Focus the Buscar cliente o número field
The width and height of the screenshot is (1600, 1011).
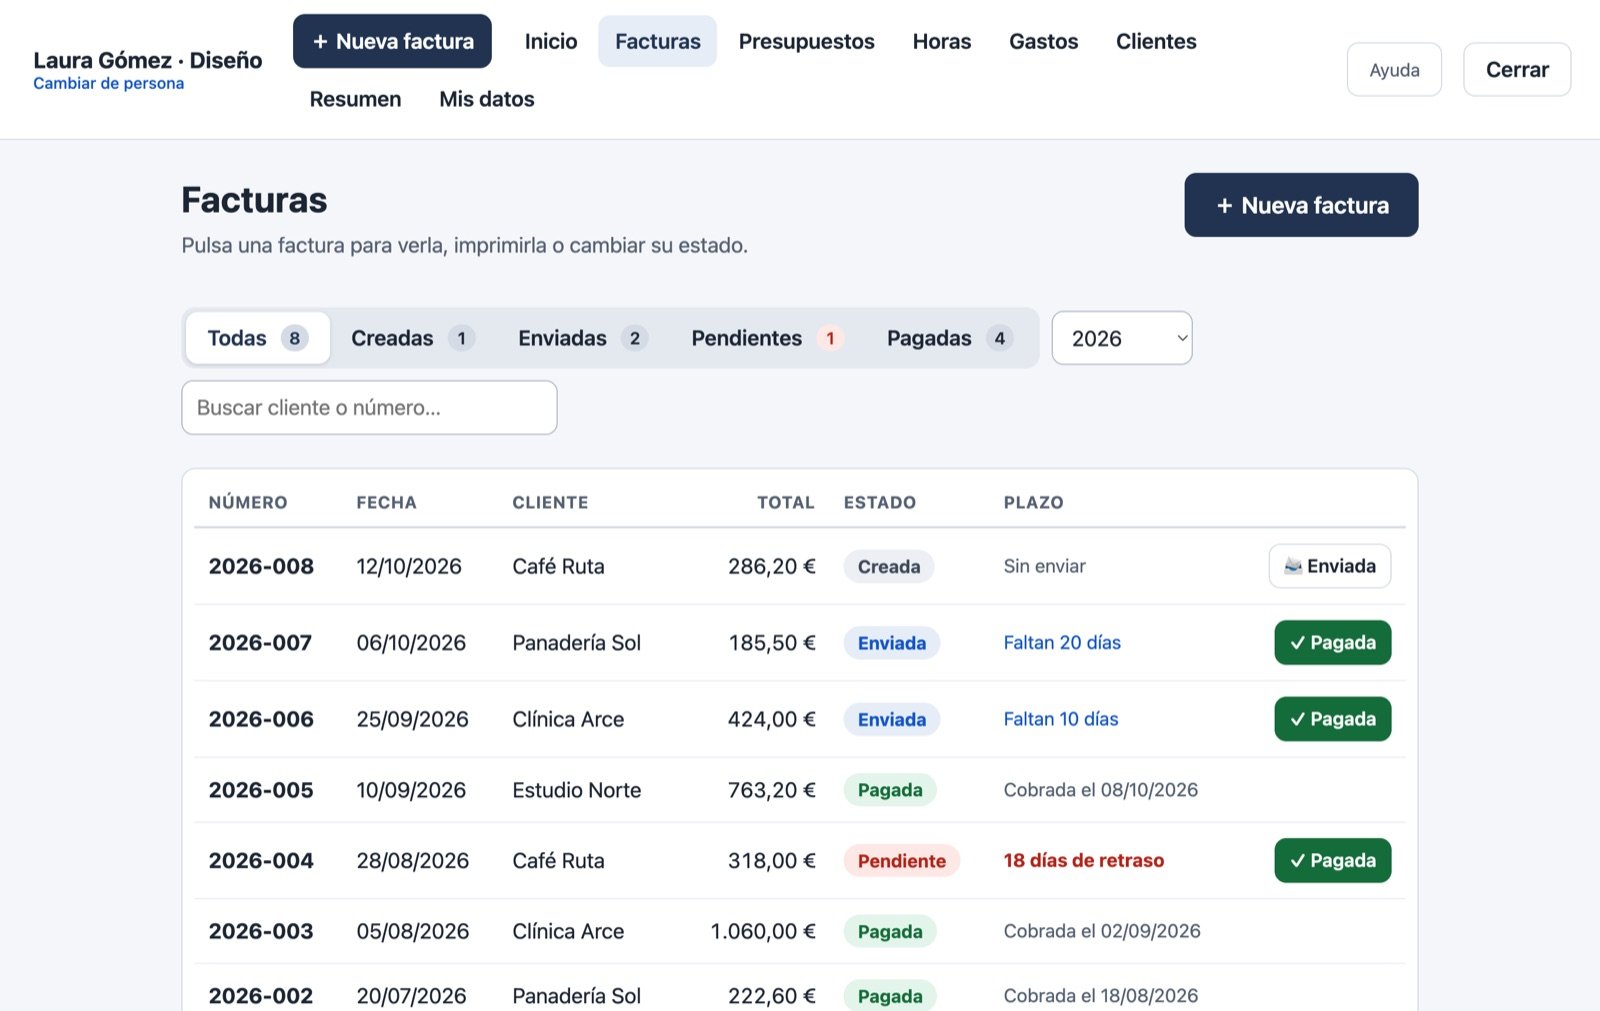(x=369, y=407)
